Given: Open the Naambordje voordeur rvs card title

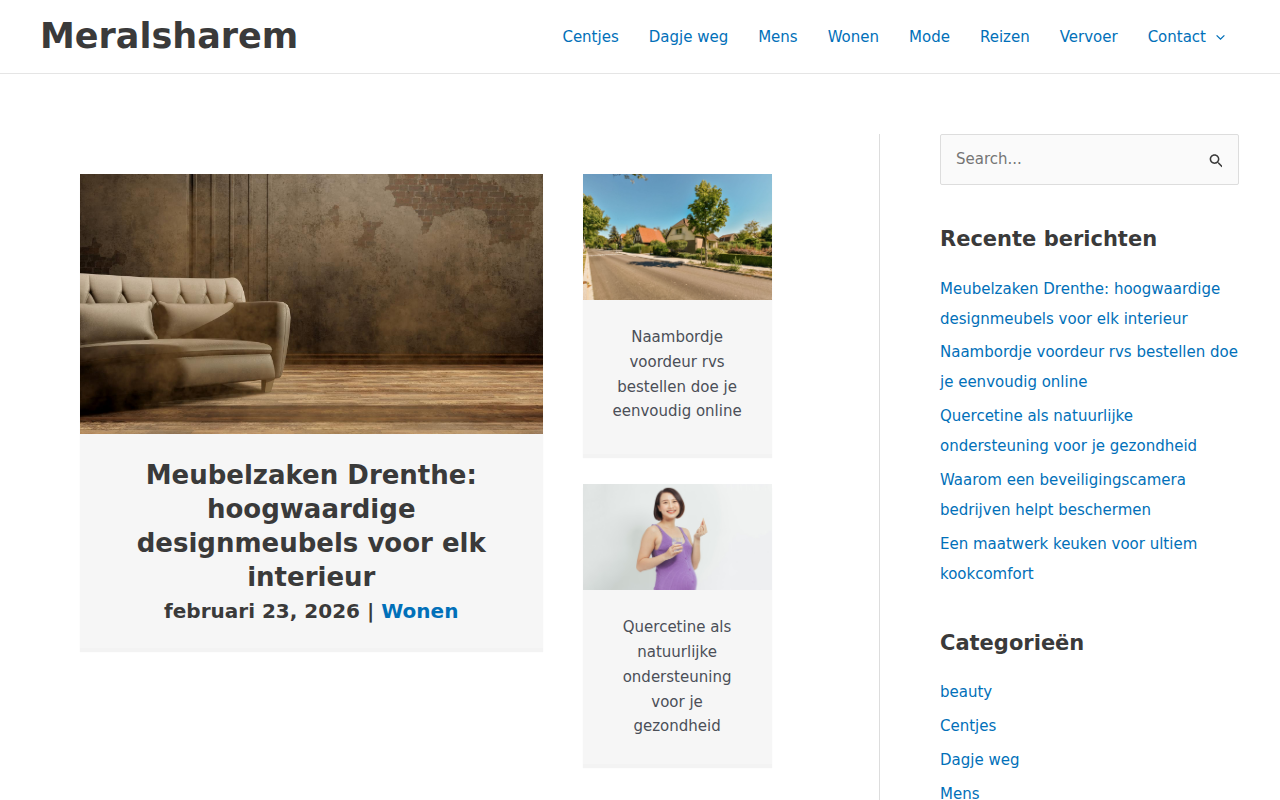Looking at the screenshot, I should [x=677, y=373].
